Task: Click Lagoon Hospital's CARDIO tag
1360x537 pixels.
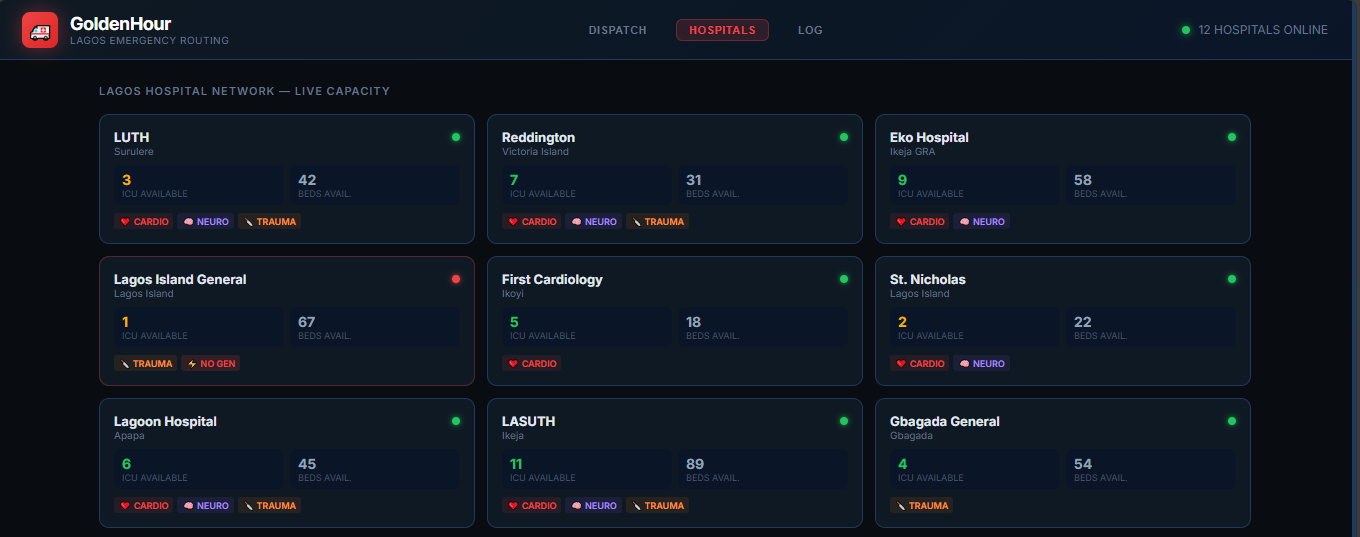Action: pyautogui.click(x=143, y=506)
